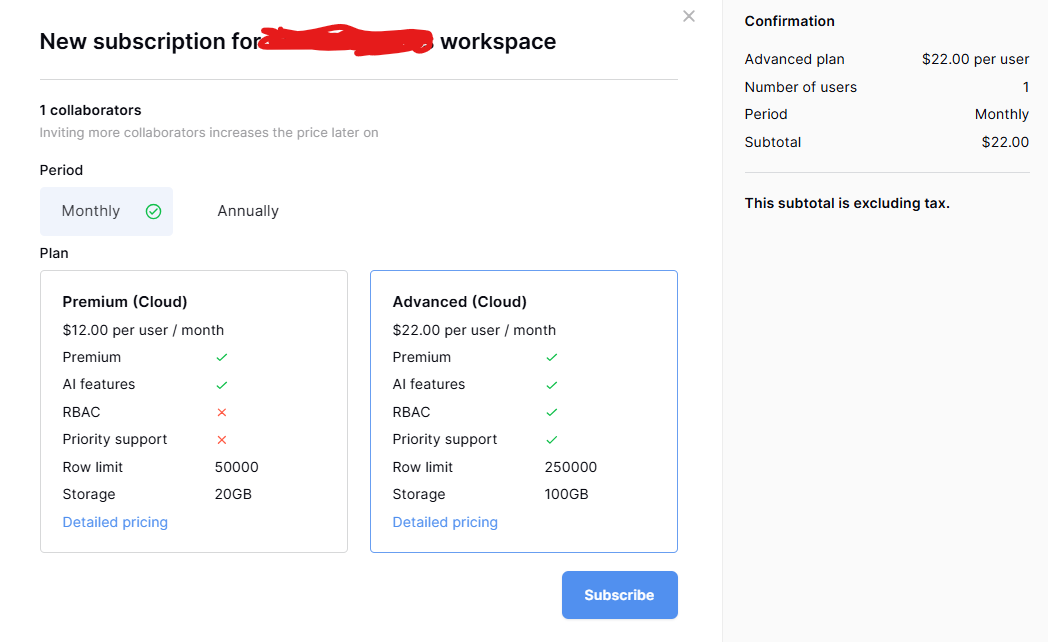Screen dimensions: 1048x642
Task: Click the 20GB storage value in Premium plan
Action: [233, 494]
